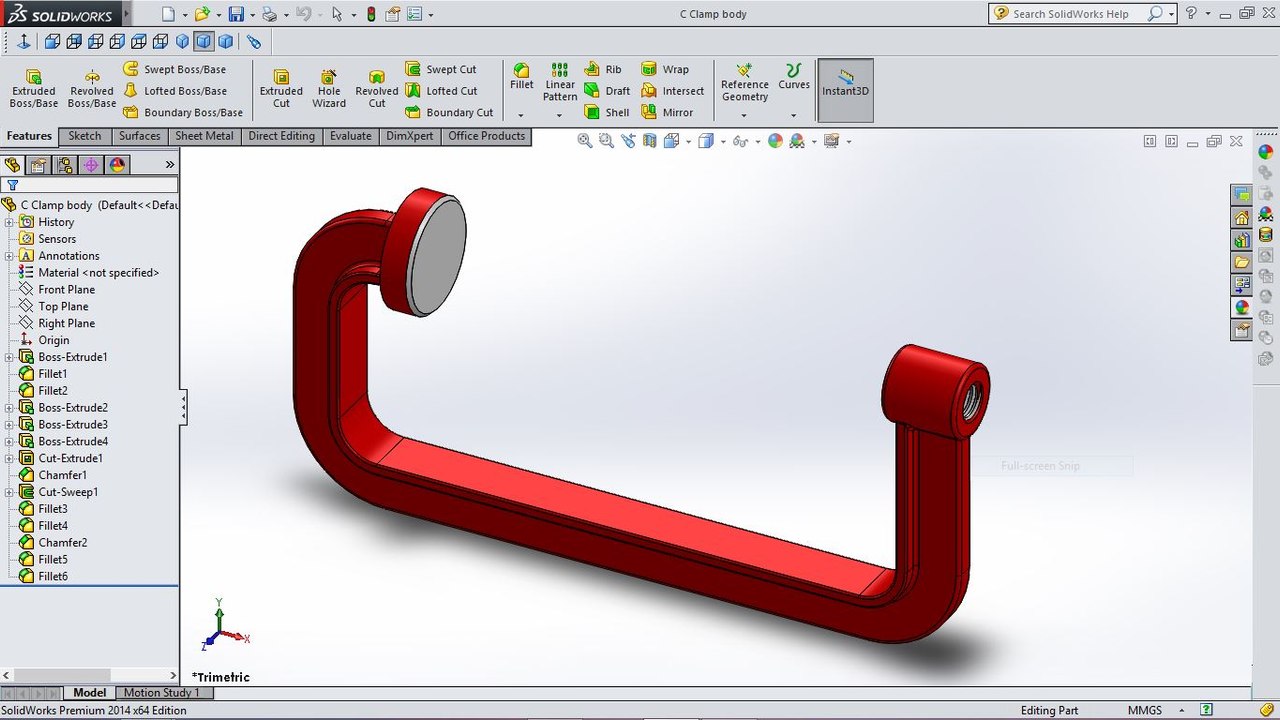Select the Intersect tool
Image resolution: width=1280 pixels, height=720 pixels.
point(673,91)
